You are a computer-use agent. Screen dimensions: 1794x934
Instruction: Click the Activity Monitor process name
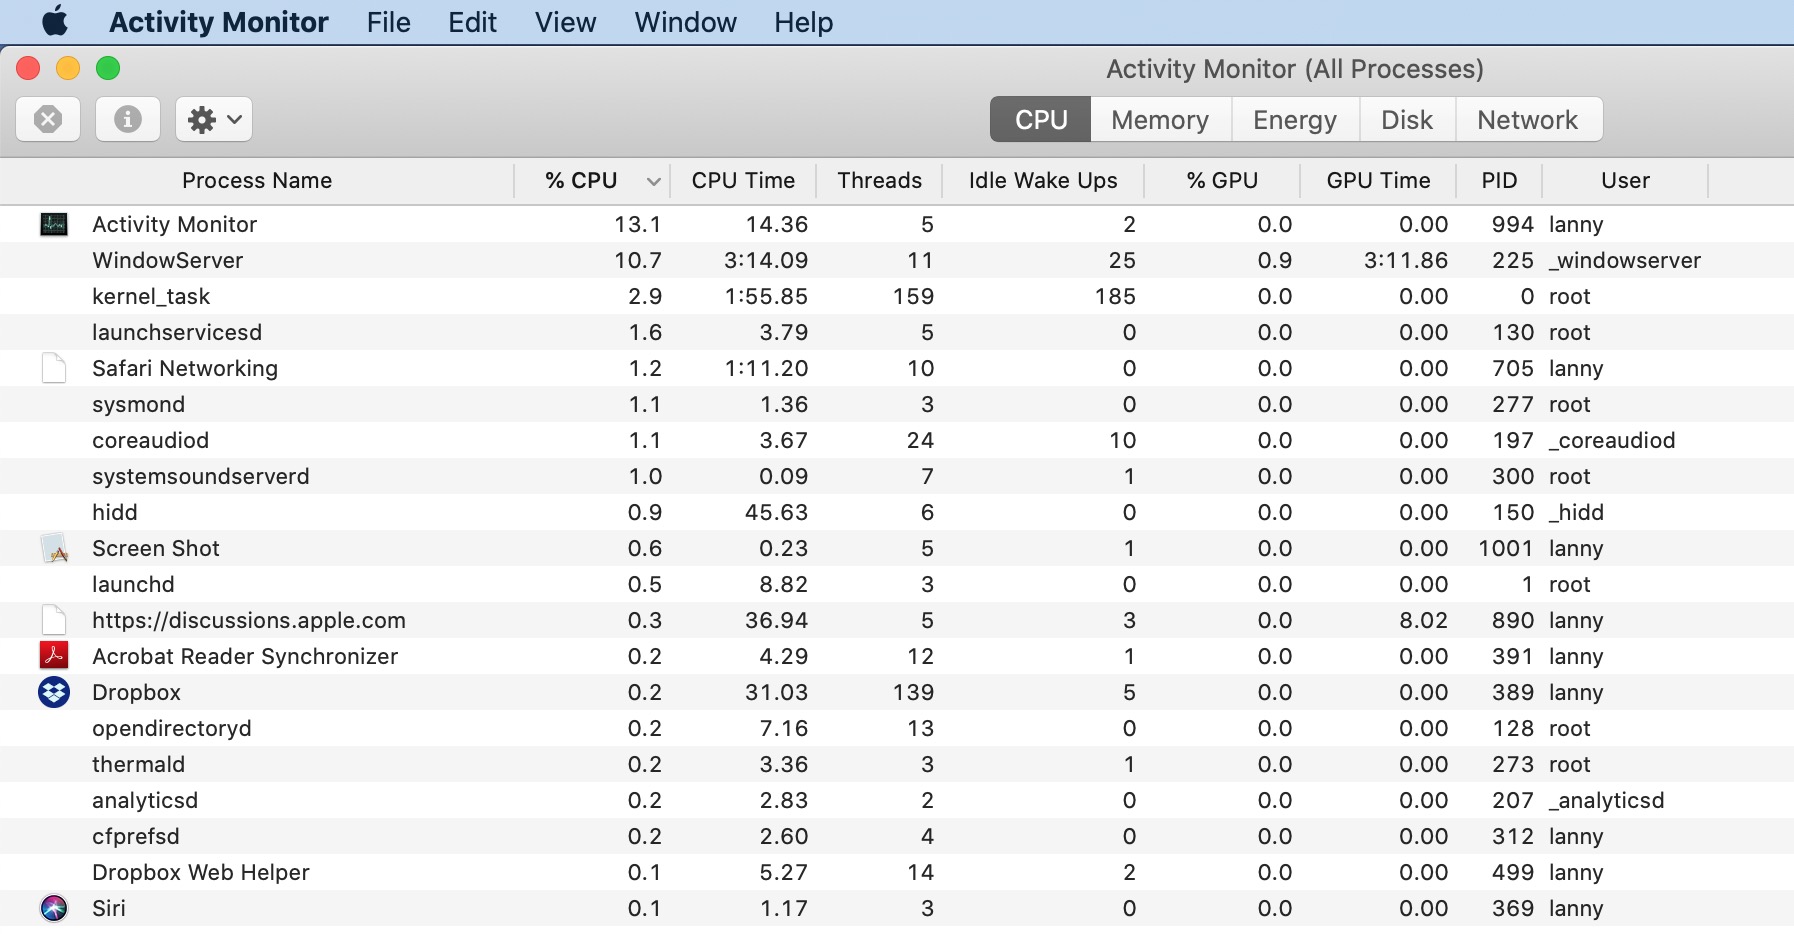(175, 224)
